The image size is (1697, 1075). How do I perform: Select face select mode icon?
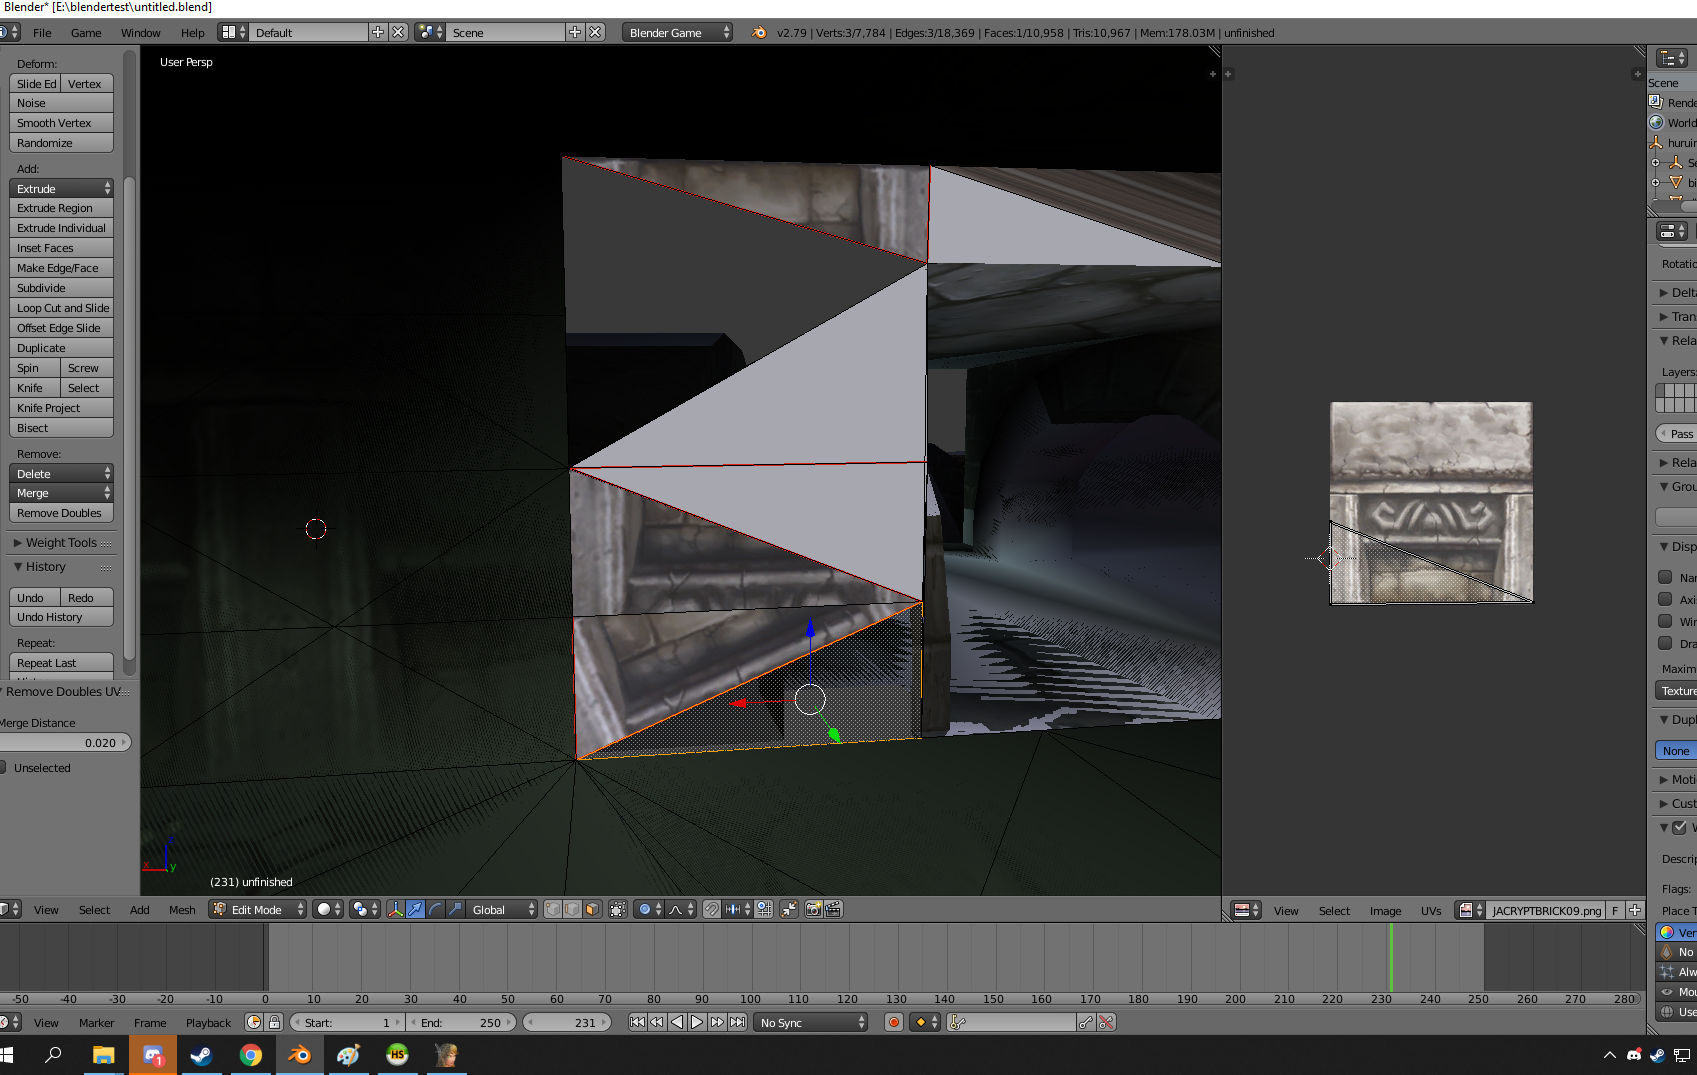click(592, 909)
